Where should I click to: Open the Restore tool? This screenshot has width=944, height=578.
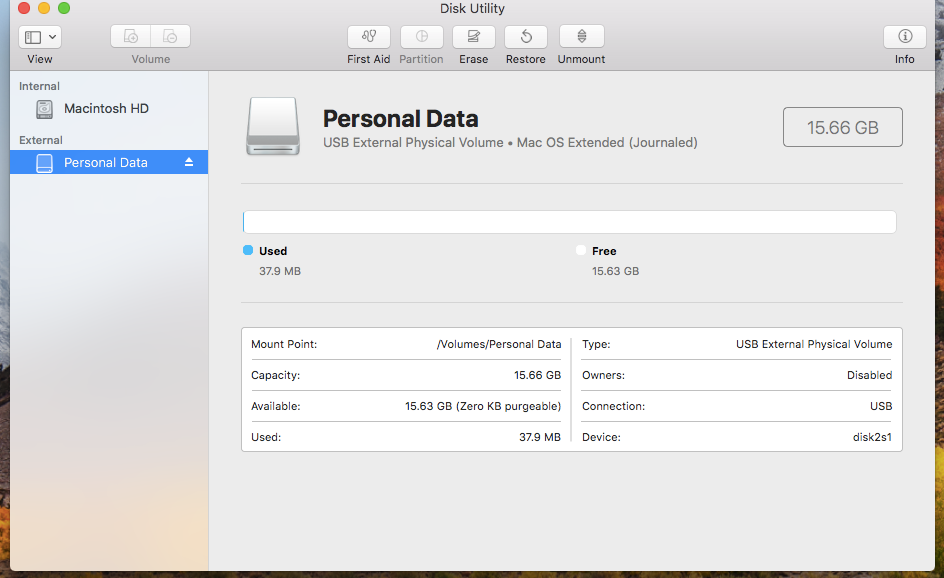pyautogui.click(x=526, y=37)
